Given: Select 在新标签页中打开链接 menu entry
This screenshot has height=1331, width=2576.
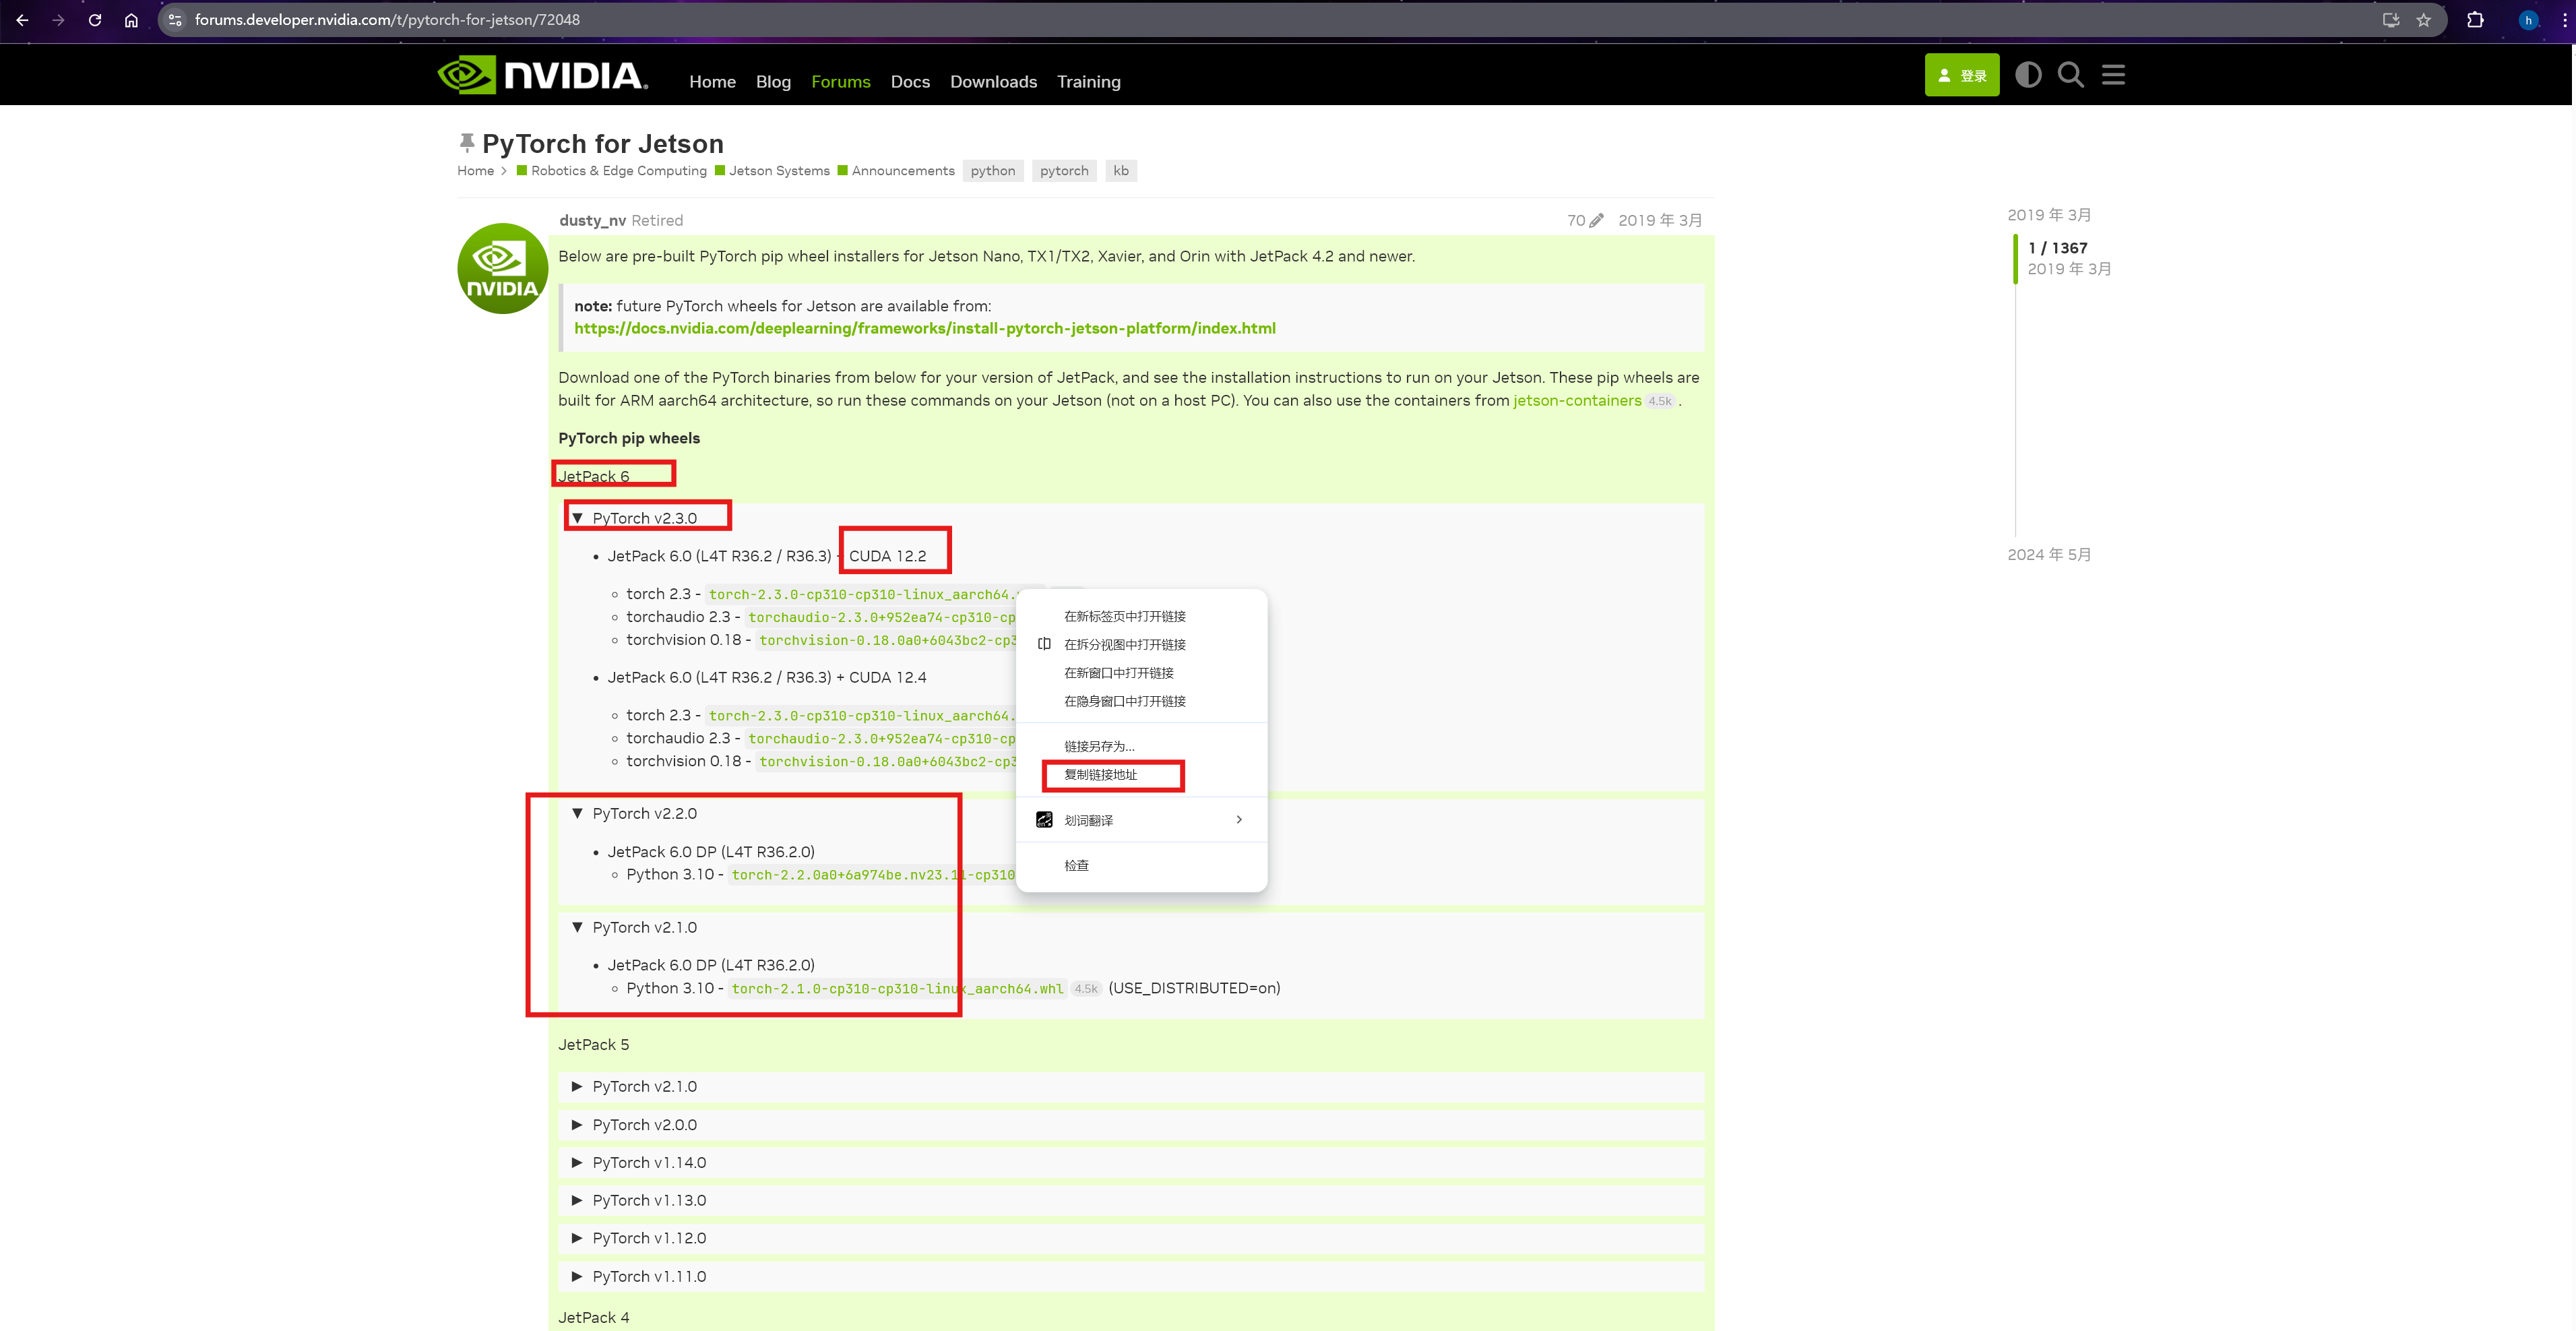Looking at the screenshot, I should click(1124, 617).
